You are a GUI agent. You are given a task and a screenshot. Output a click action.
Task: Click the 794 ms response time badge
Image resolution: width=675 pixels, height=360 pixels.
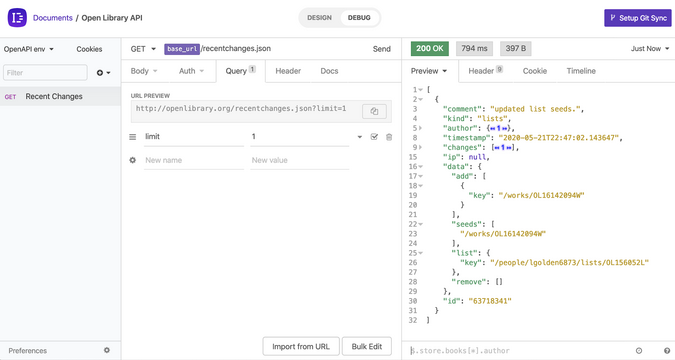tap(474, 49)
